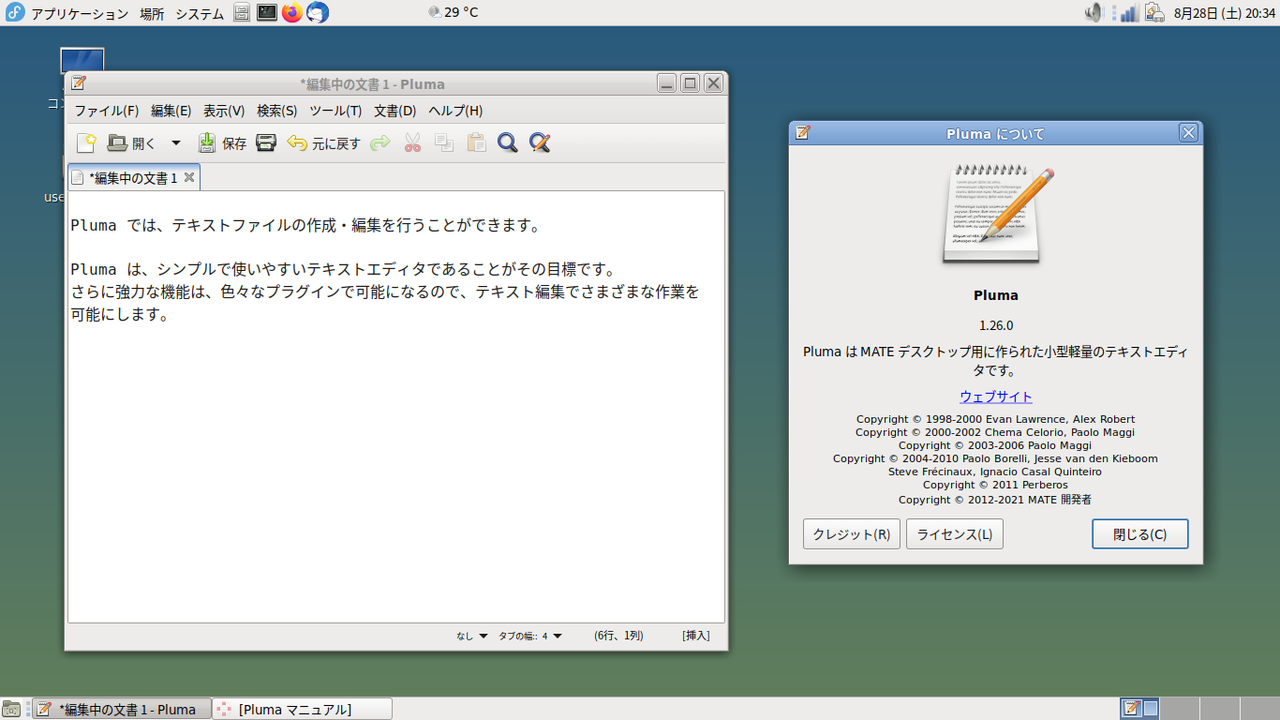Click inside the text editing area
This screenshot has width=1280, height=720.
pyautogui.click(x=396, y=407)
